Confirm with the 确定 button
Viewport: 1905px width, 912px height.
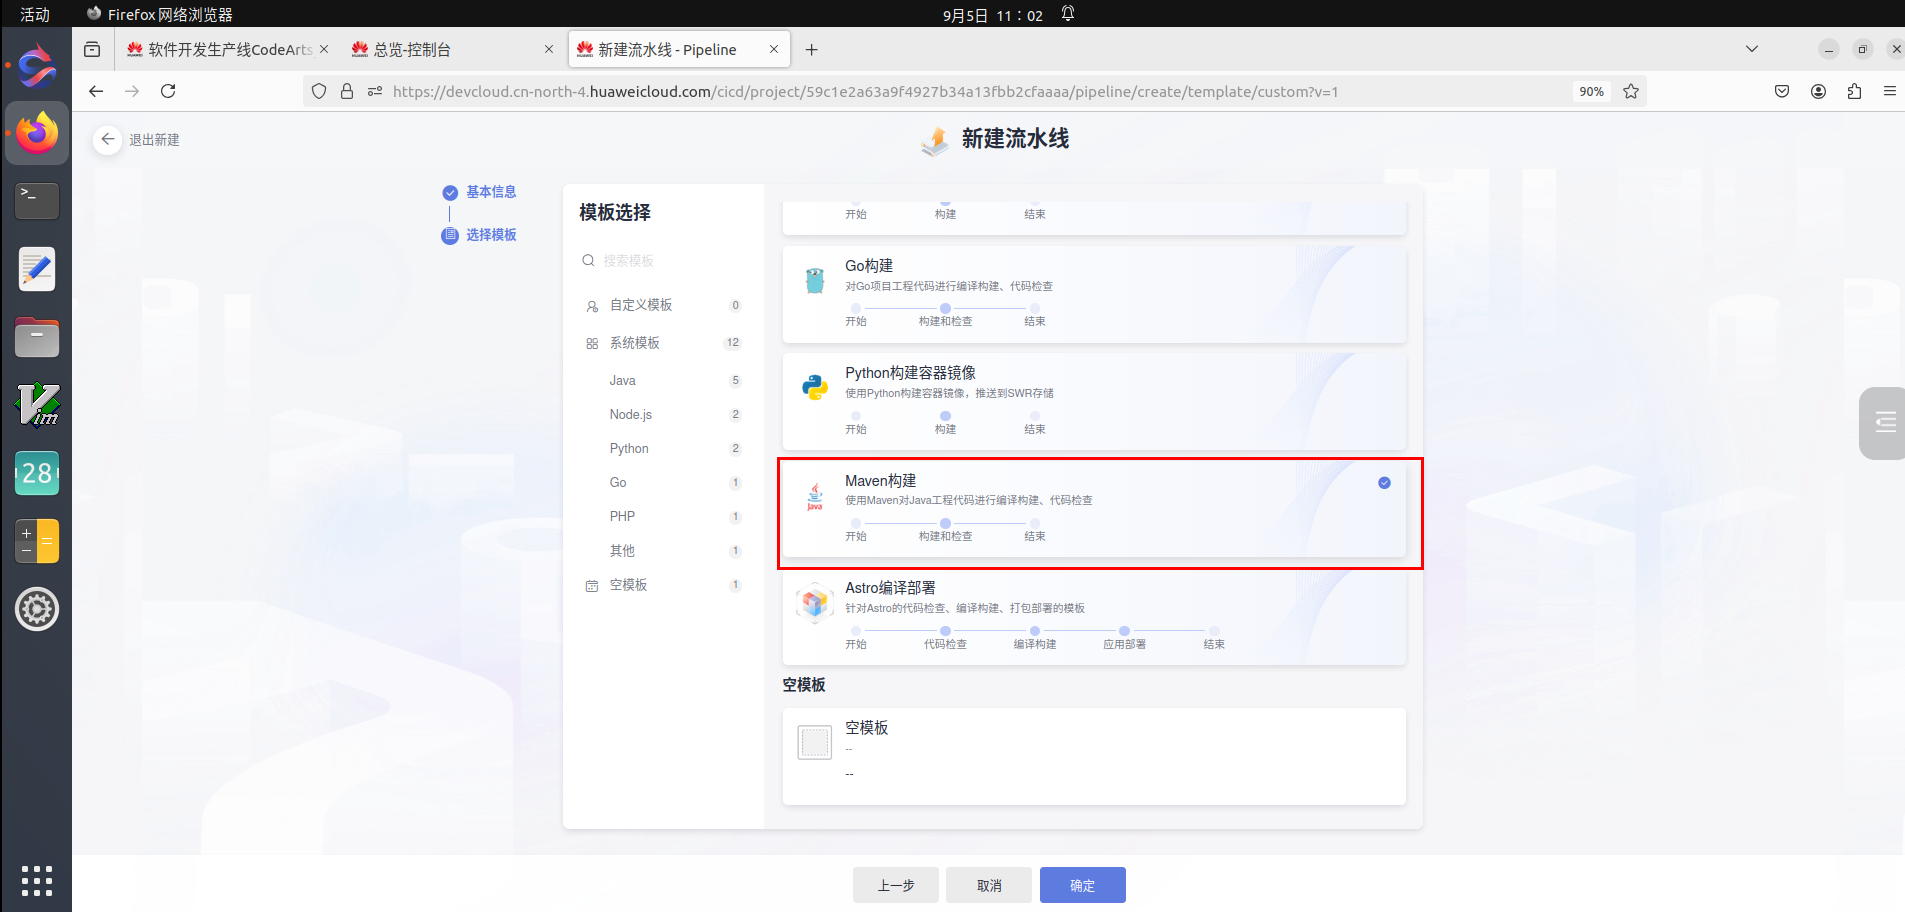1083,885
